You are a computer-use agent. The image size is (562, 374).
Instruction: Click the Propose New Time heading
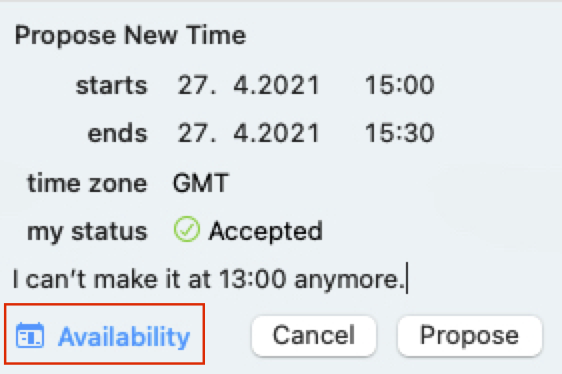[x=130, y=35]
